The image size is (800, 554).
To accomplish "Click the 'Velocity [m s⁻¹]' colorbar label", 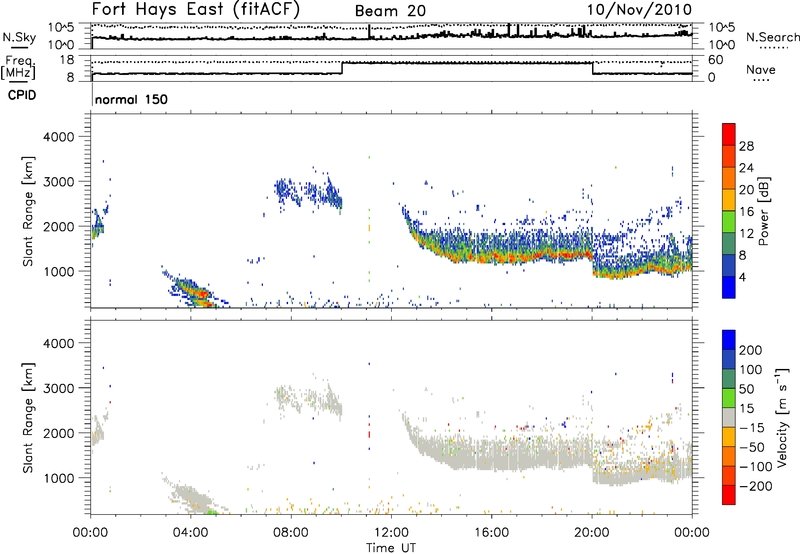I will [x=782, y=417].
